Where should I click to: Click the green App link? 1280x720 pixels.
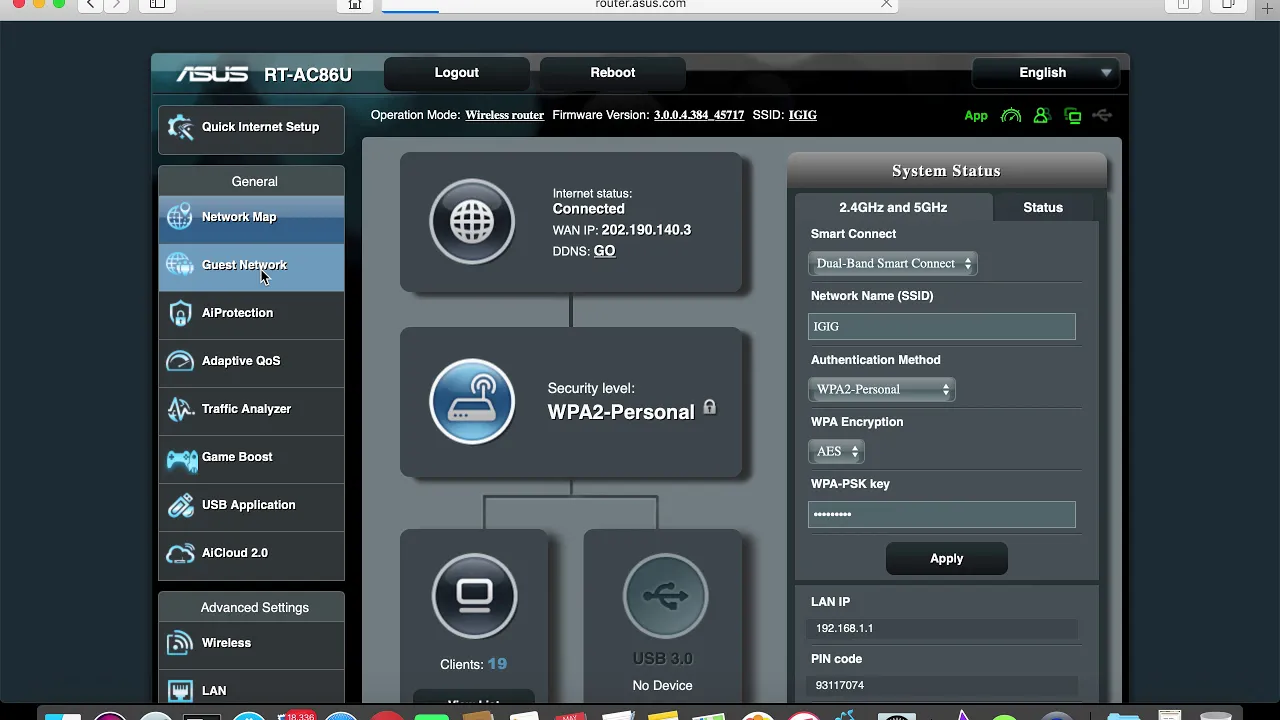pos(976,116)
